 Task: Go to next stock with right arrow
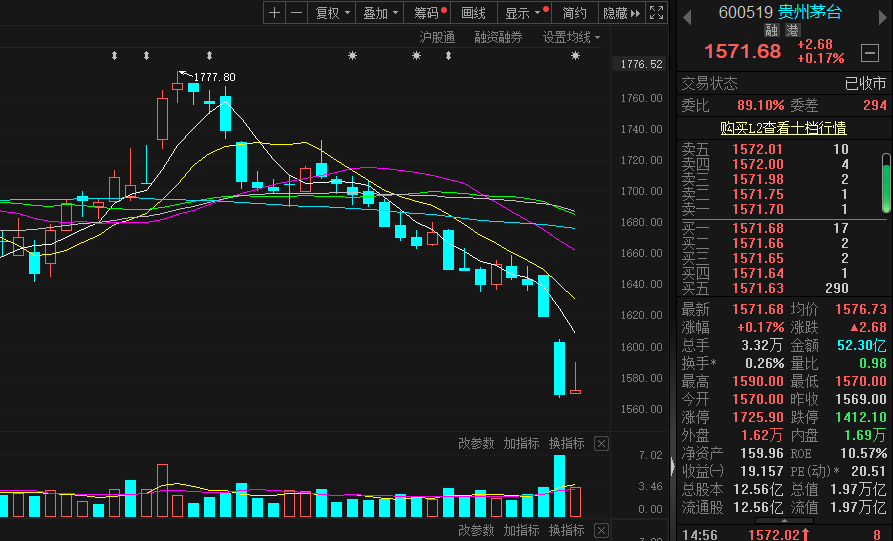880,13
